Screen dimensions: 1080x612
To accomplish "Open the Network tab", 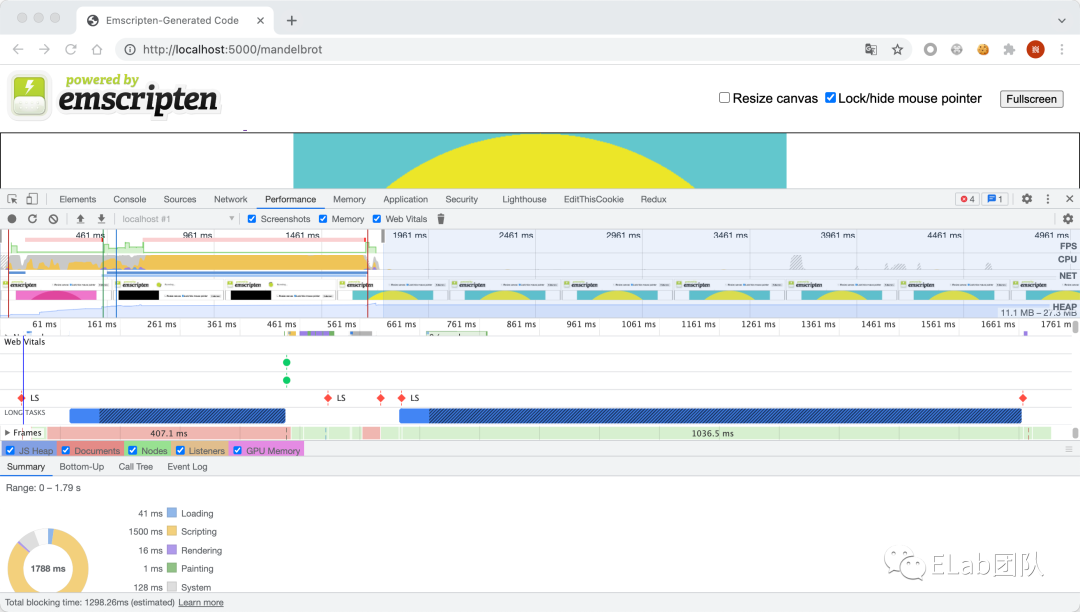I will coord(231,199).
